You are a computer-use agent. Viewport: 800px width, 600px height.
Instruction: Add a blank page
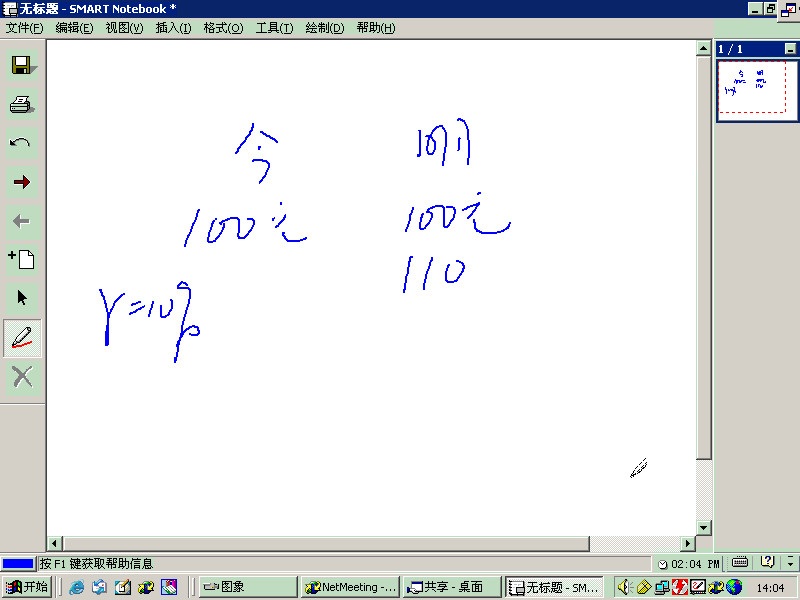click(21, 259)
